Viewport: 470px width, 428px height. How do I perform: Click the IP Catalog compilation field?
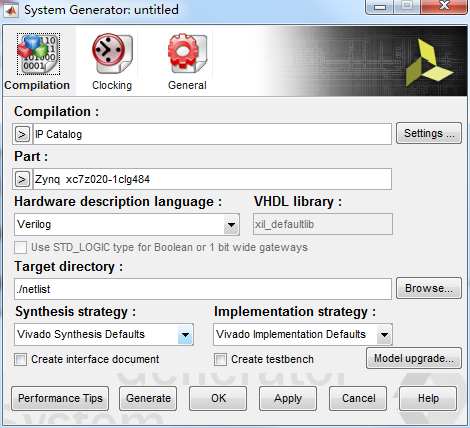[212, 134]
